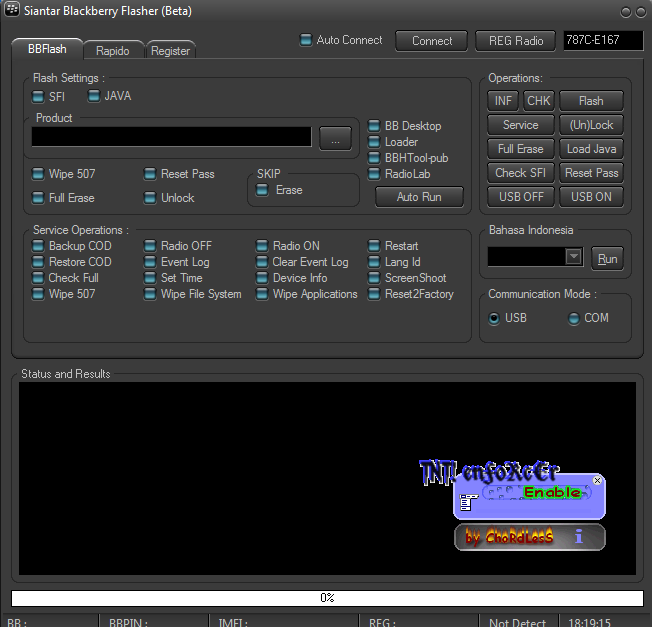Browse for product with the ... button
This screenshot has height=627, width=652.
click(335, 138)
